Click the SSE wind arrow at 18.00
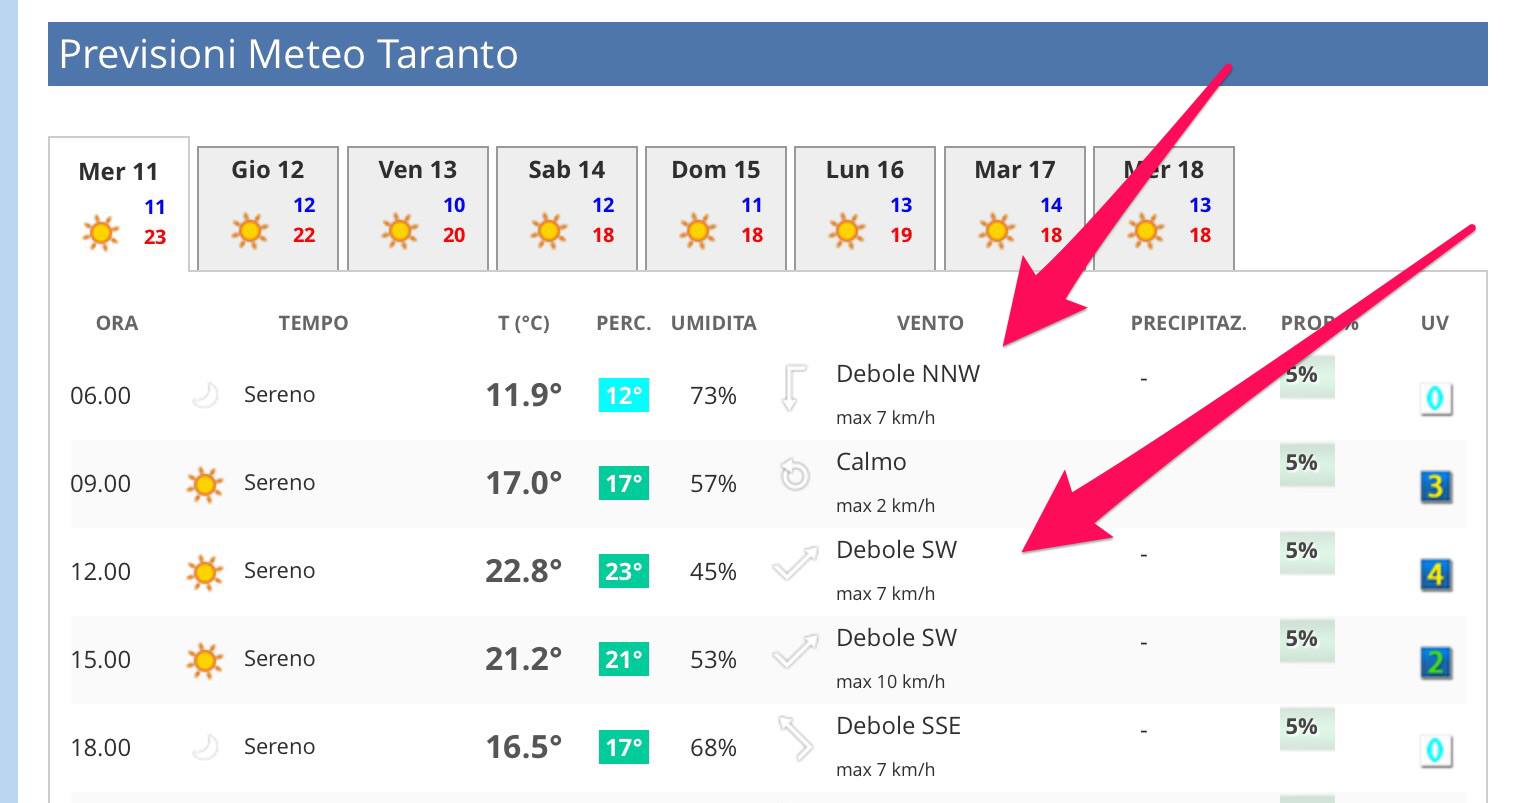The height and width of the screenshot is (803, 1513). click(x=795, y=737)
